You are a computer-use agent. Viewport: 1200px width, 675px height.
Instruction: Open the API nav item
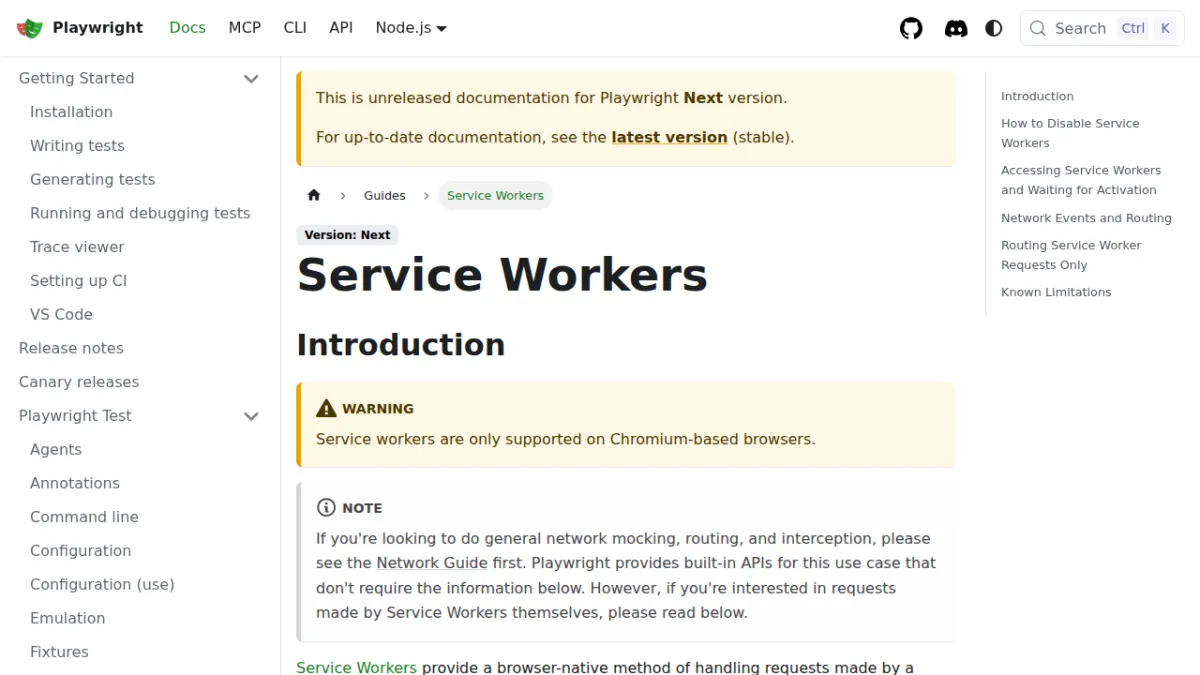pos(341,28)
